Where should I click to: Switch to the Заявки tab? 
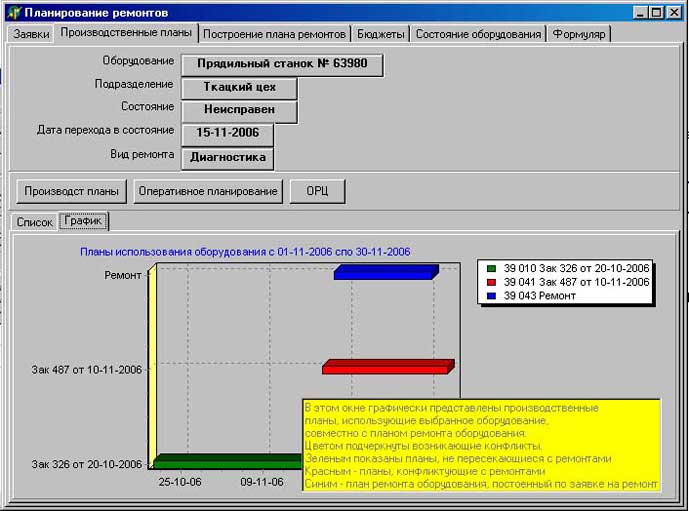coord(31,34)
